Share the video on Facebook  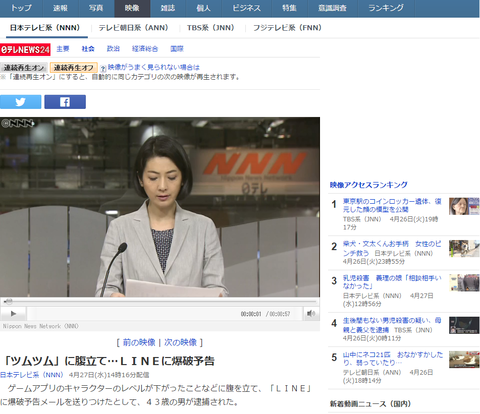[x=65, y=102]
